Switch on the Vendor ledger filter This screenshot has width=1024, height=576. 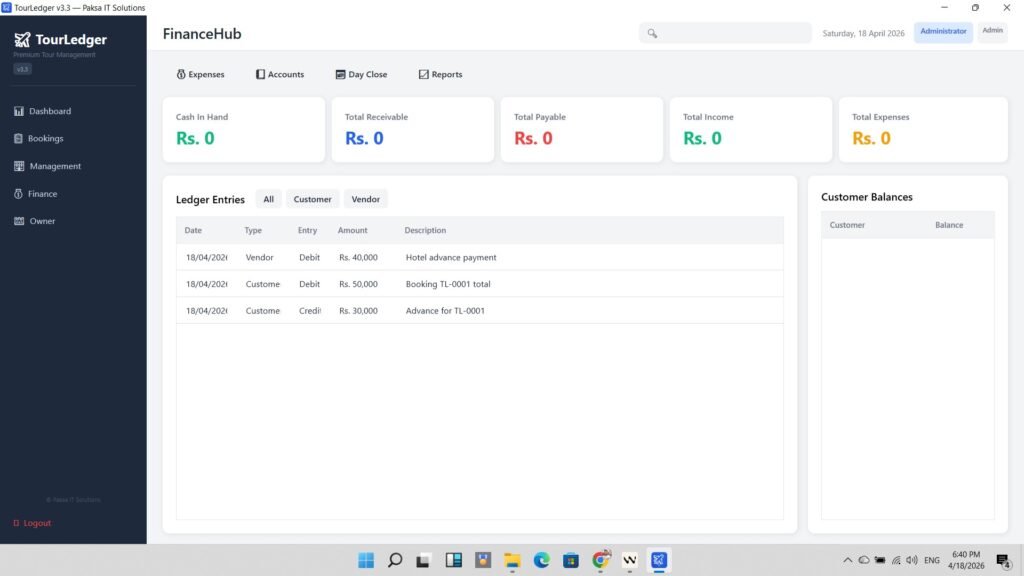pos(366,198)
